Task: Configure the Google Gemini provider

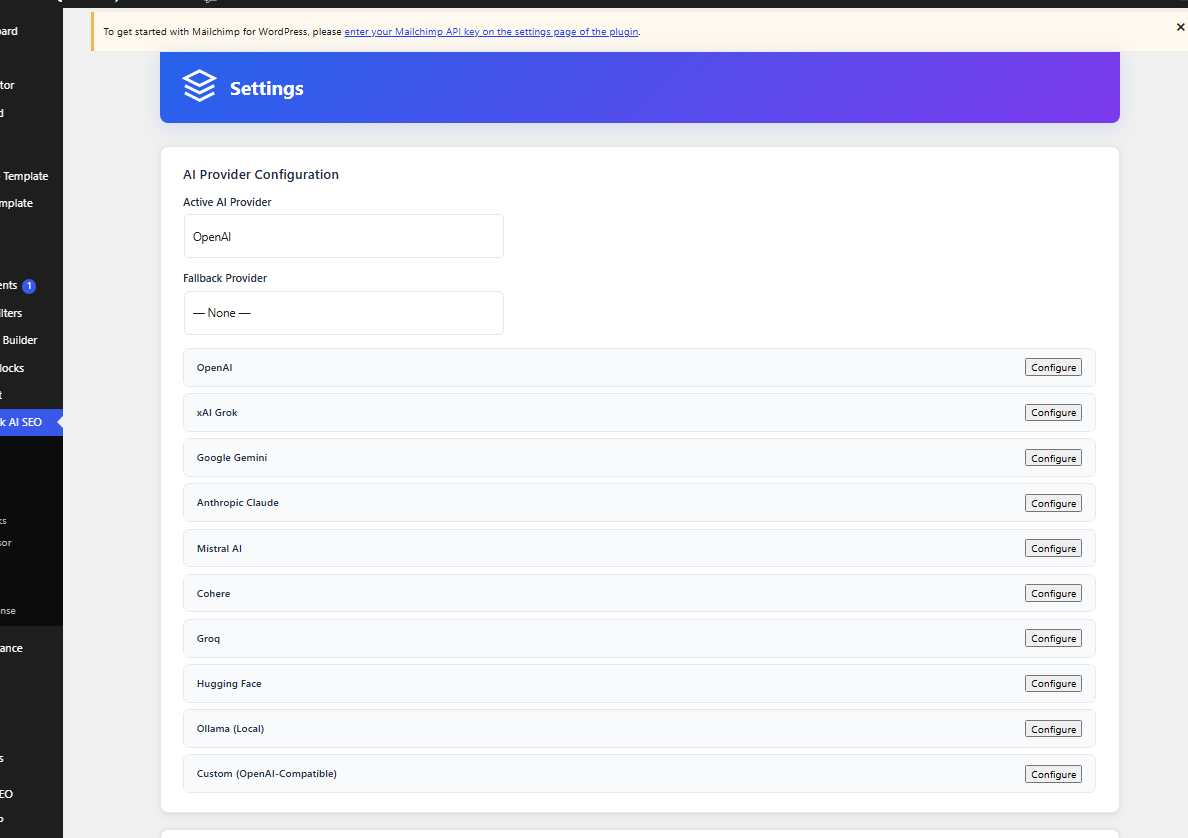Action: pyautogui.click(x=1053, y=458)
